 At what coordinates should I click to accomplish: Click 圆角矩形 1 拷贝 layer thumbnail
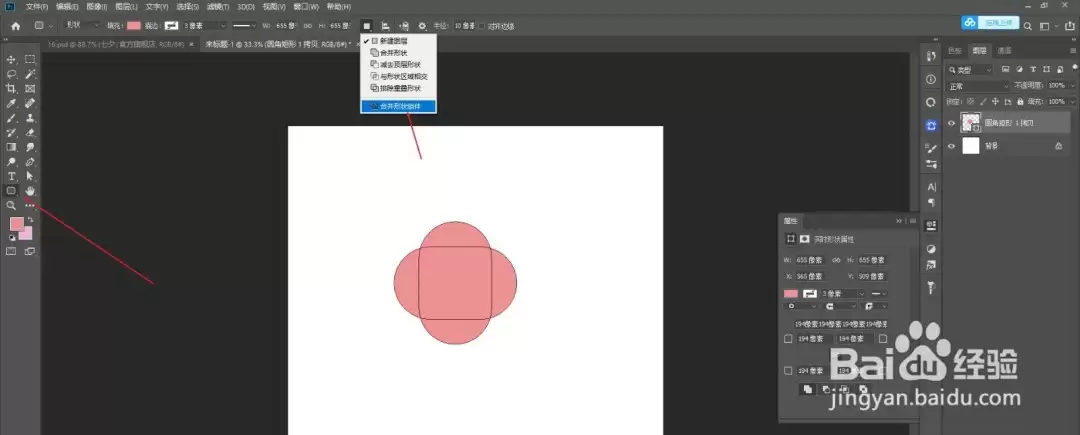click(970, 123)
